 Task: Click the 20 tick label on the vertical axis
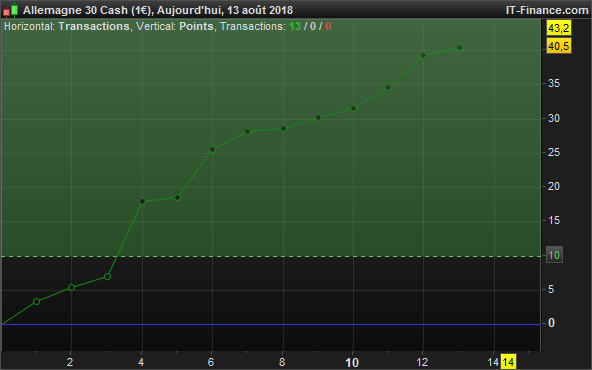coord(554,186)
